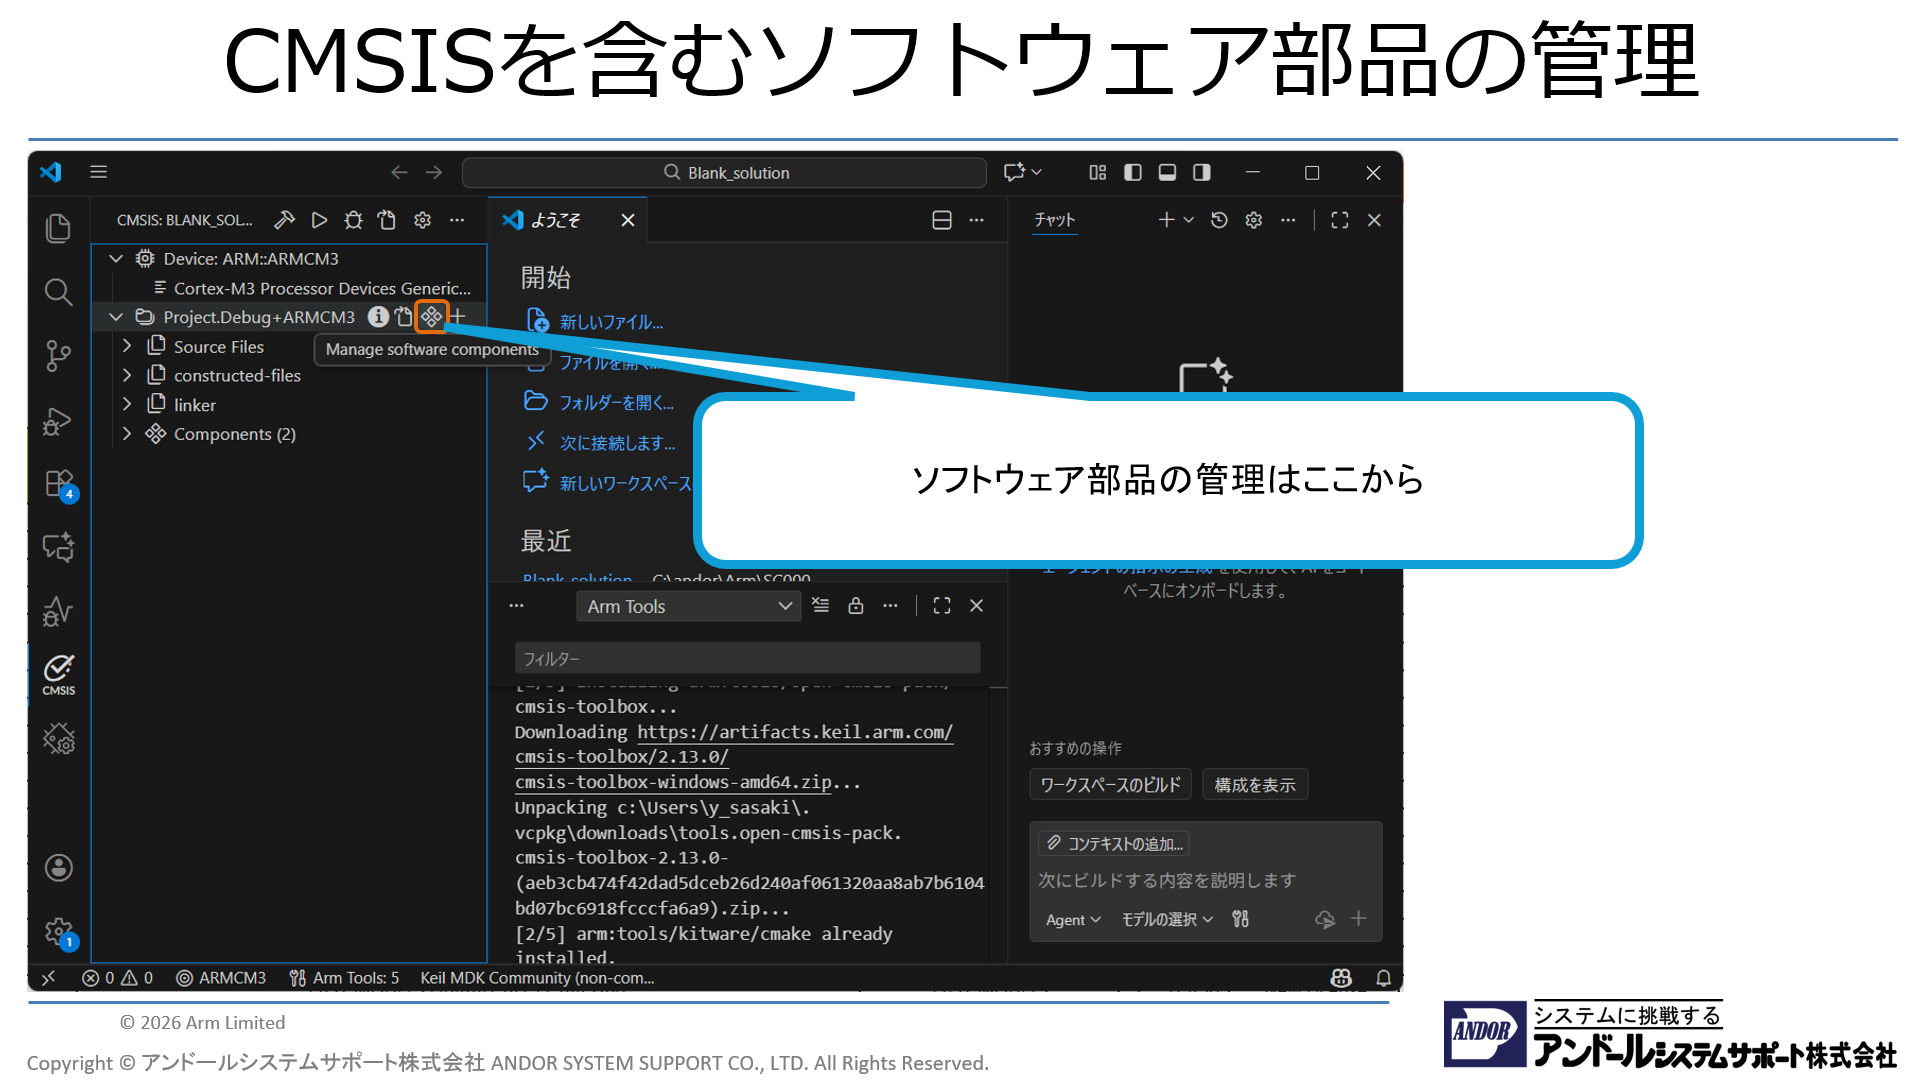This screenshot has height=1080, width=1920.
Task: Click the chat history icon in chat panel
Action: [1219, 220]
